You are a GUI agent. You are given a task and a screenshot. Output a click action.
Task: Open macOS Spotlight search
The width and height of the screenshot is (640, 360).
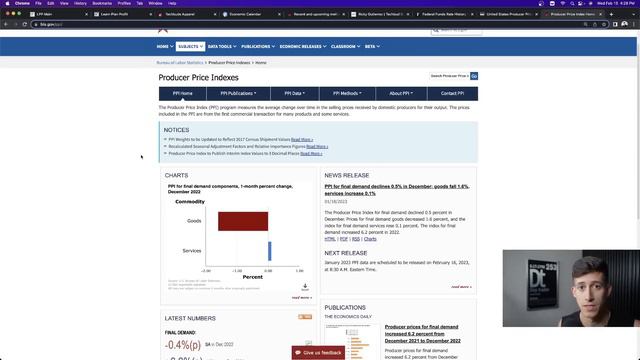point(572,3)
